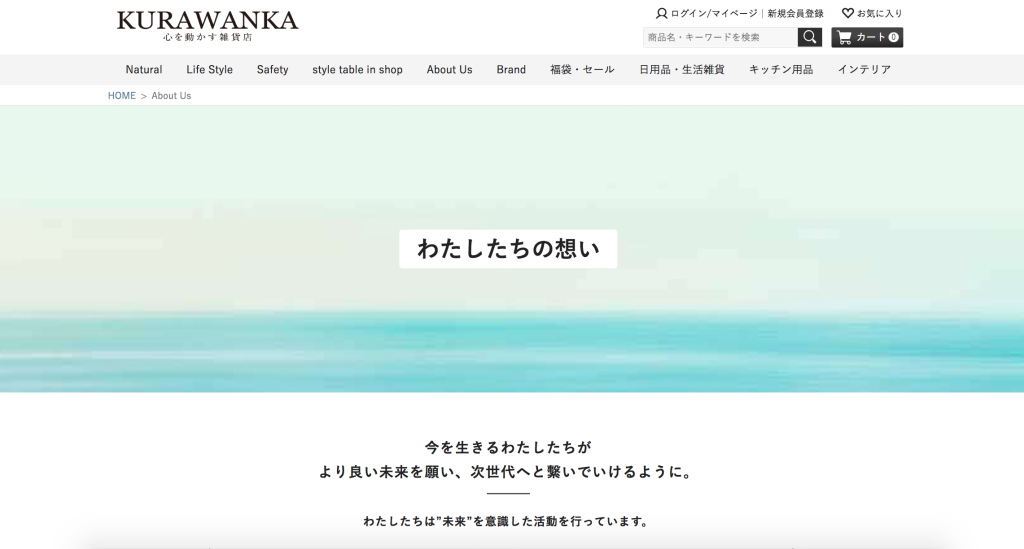Click the magnifying glass search button
Screen dimensions: 1024x549
[x=809, y=37]
